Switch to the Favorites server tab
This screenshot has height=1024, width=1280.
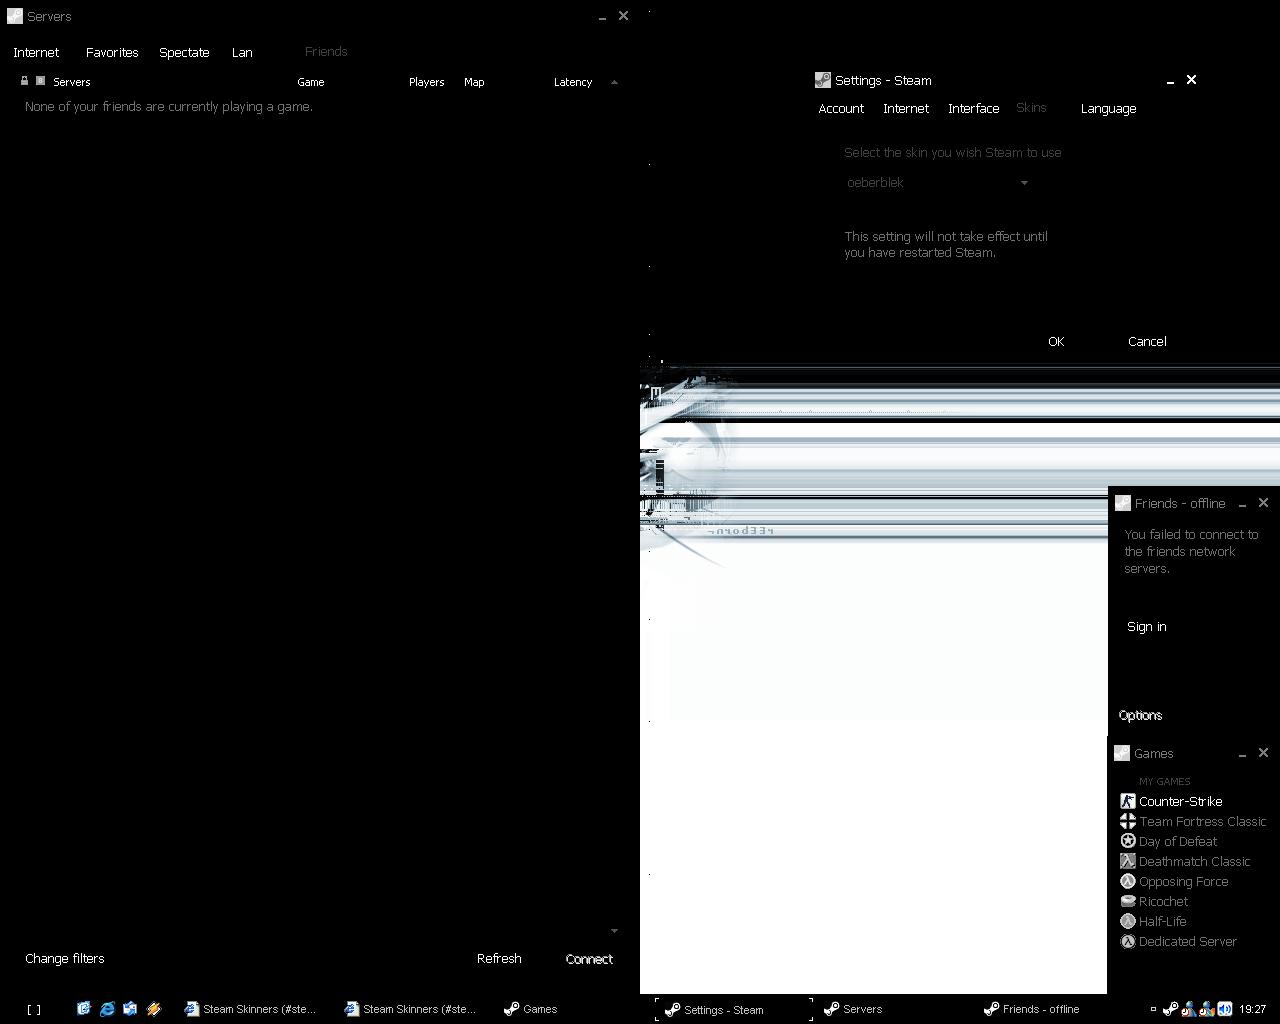[x=112, y=52]
